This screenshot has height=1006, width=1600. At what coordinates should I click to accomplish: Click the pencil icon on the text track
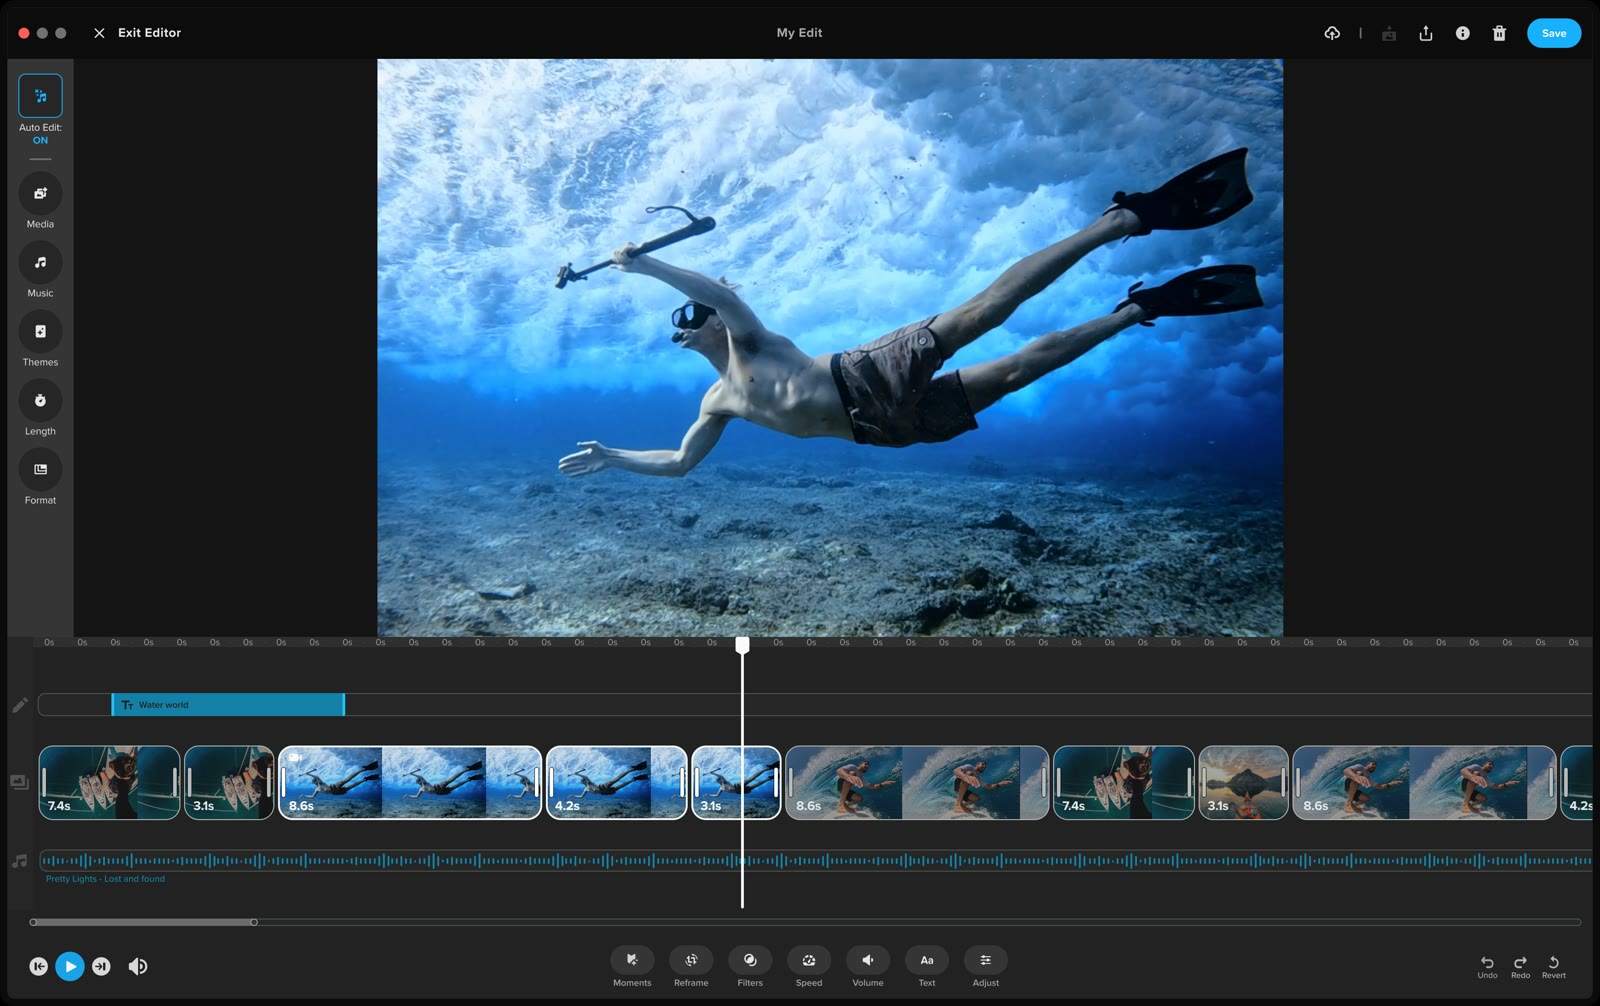(20, 705)
